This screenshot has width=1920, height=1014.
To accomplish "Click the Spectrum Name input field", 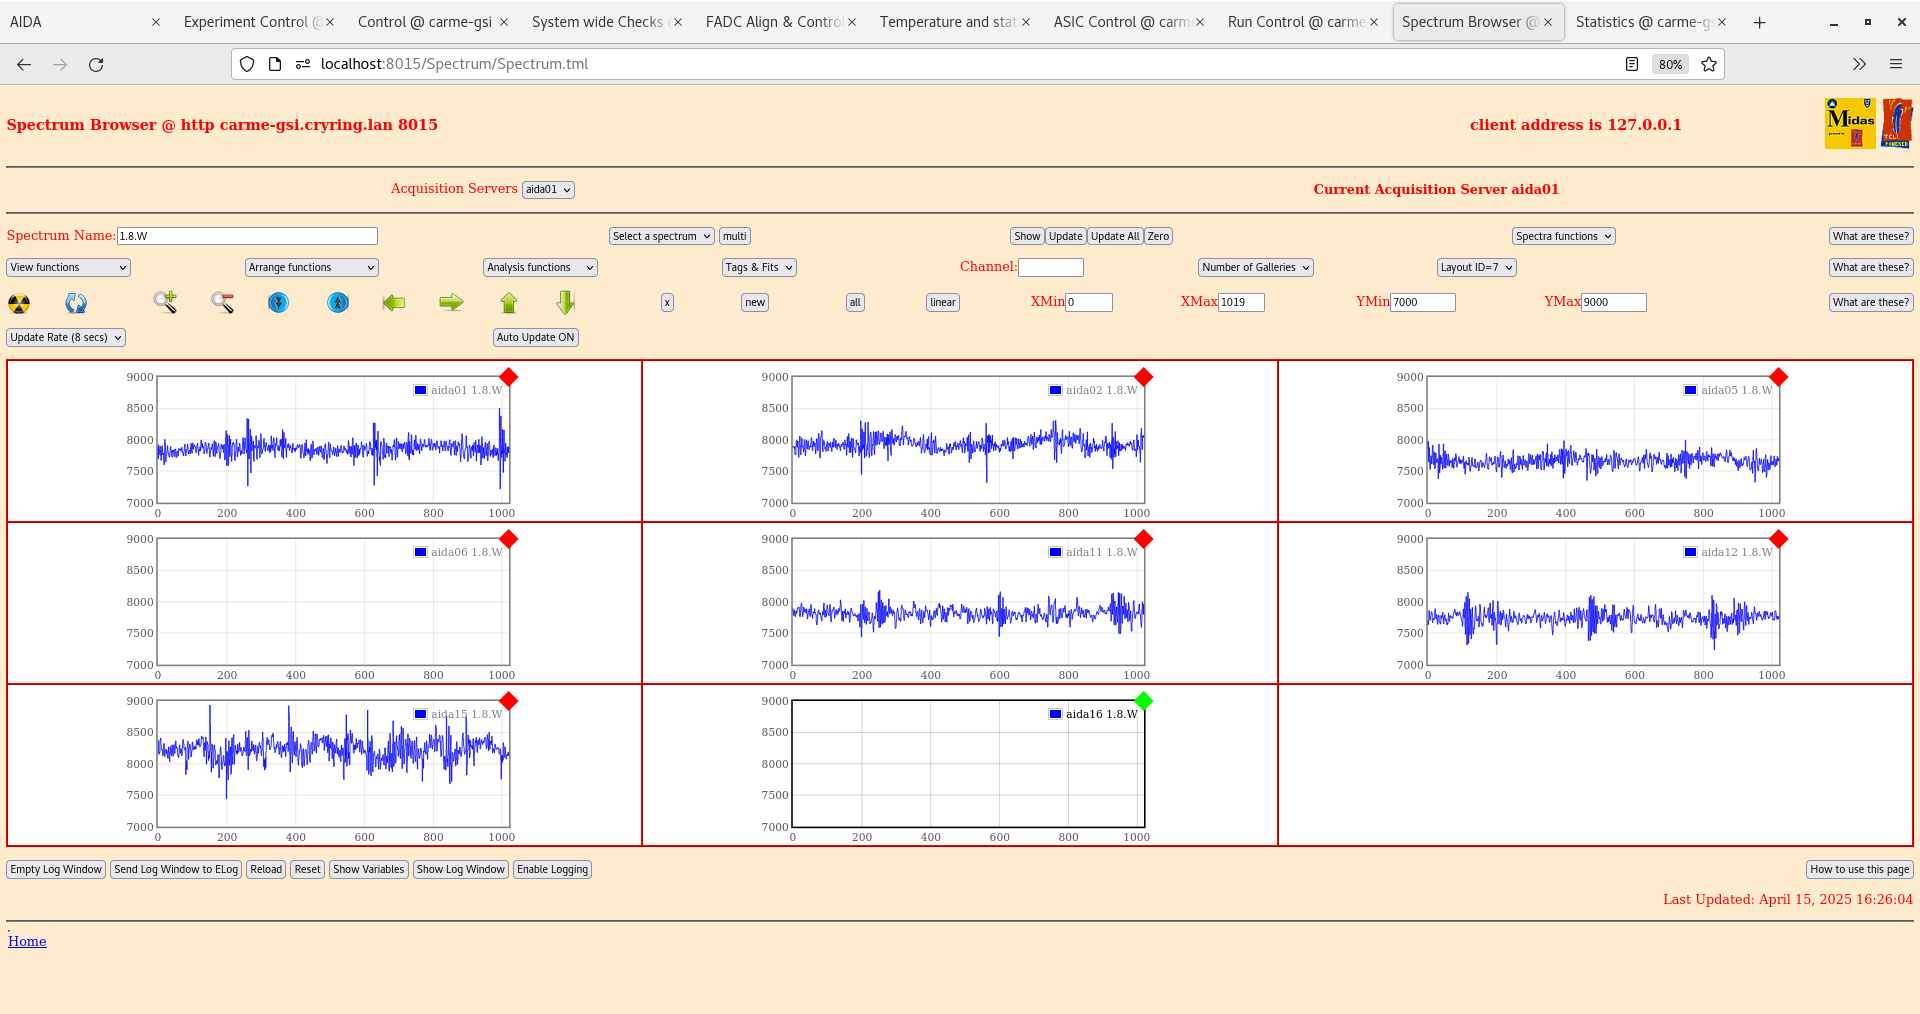I will coord(247,236).
